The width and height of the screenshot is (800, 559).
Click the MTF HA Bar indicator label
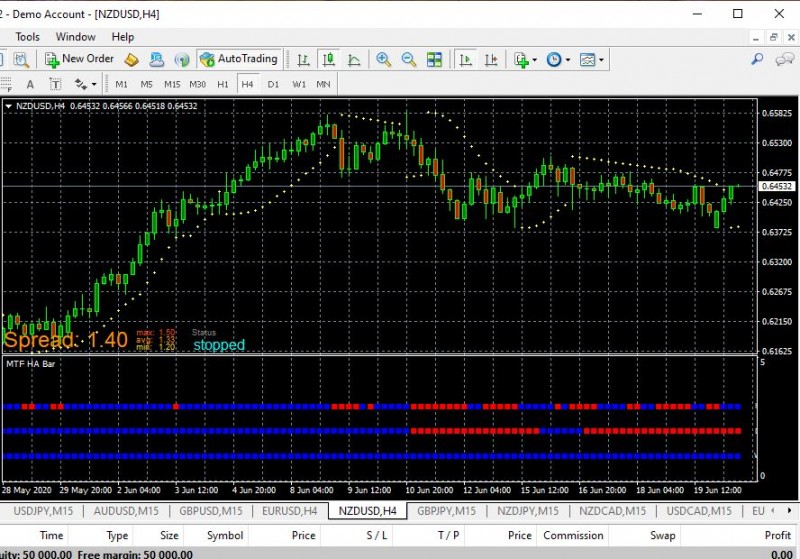click(x=31, y=364)
